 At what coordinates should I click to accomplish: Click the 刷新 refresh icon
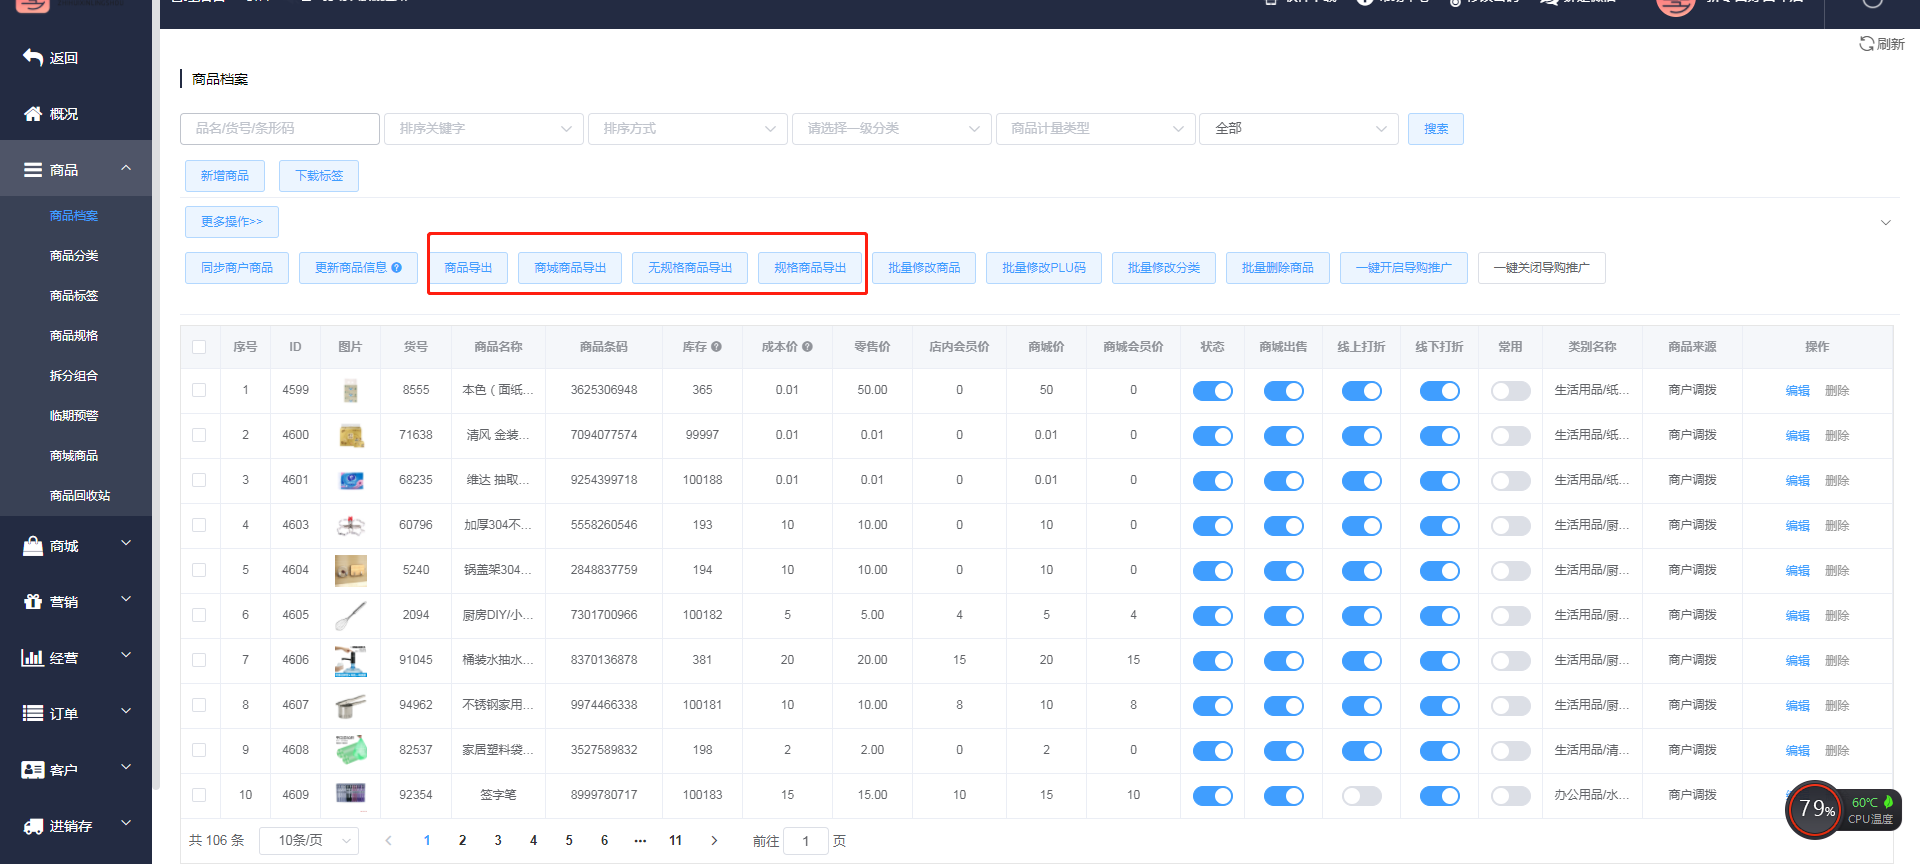tap(1866, 43)
